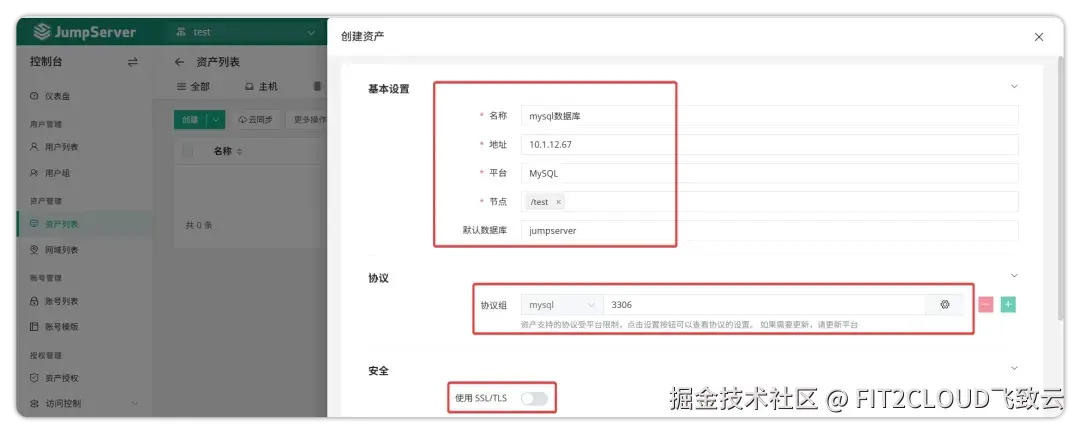The height and width of the screenshot is (428, 1080).
Task: Click the drawer vertical scrollbar
Action: pyautogui.click(x=1059, y=190)
